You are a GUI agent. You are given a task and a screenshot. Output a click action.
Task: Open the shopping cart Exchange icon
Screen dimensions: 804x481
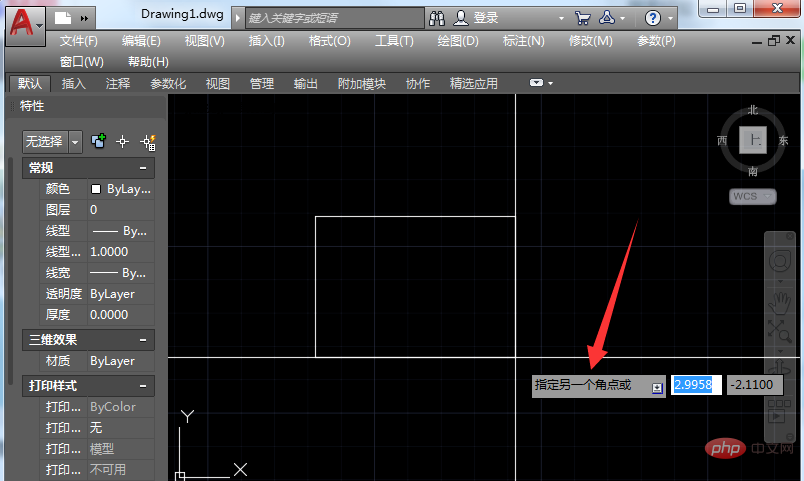(x=582, y=18)
